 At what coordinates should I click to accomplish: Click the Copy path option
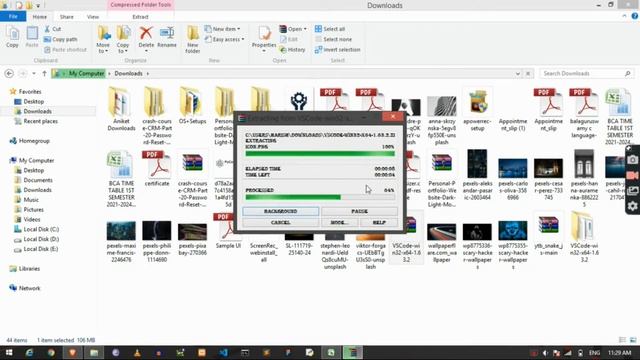point(60,39)
